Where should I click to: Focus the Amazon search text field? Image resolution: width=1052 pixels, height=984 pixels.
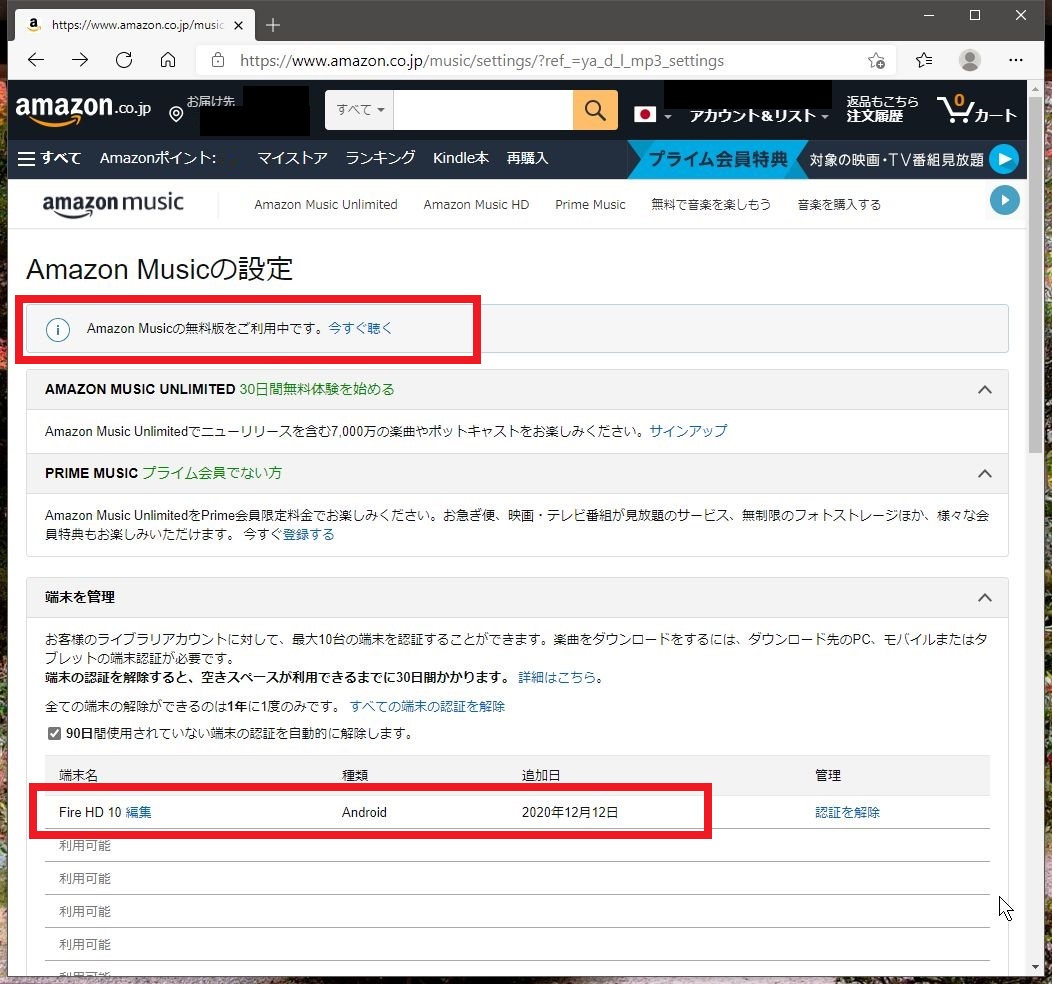pyautogui.click(x=483, y=110)
